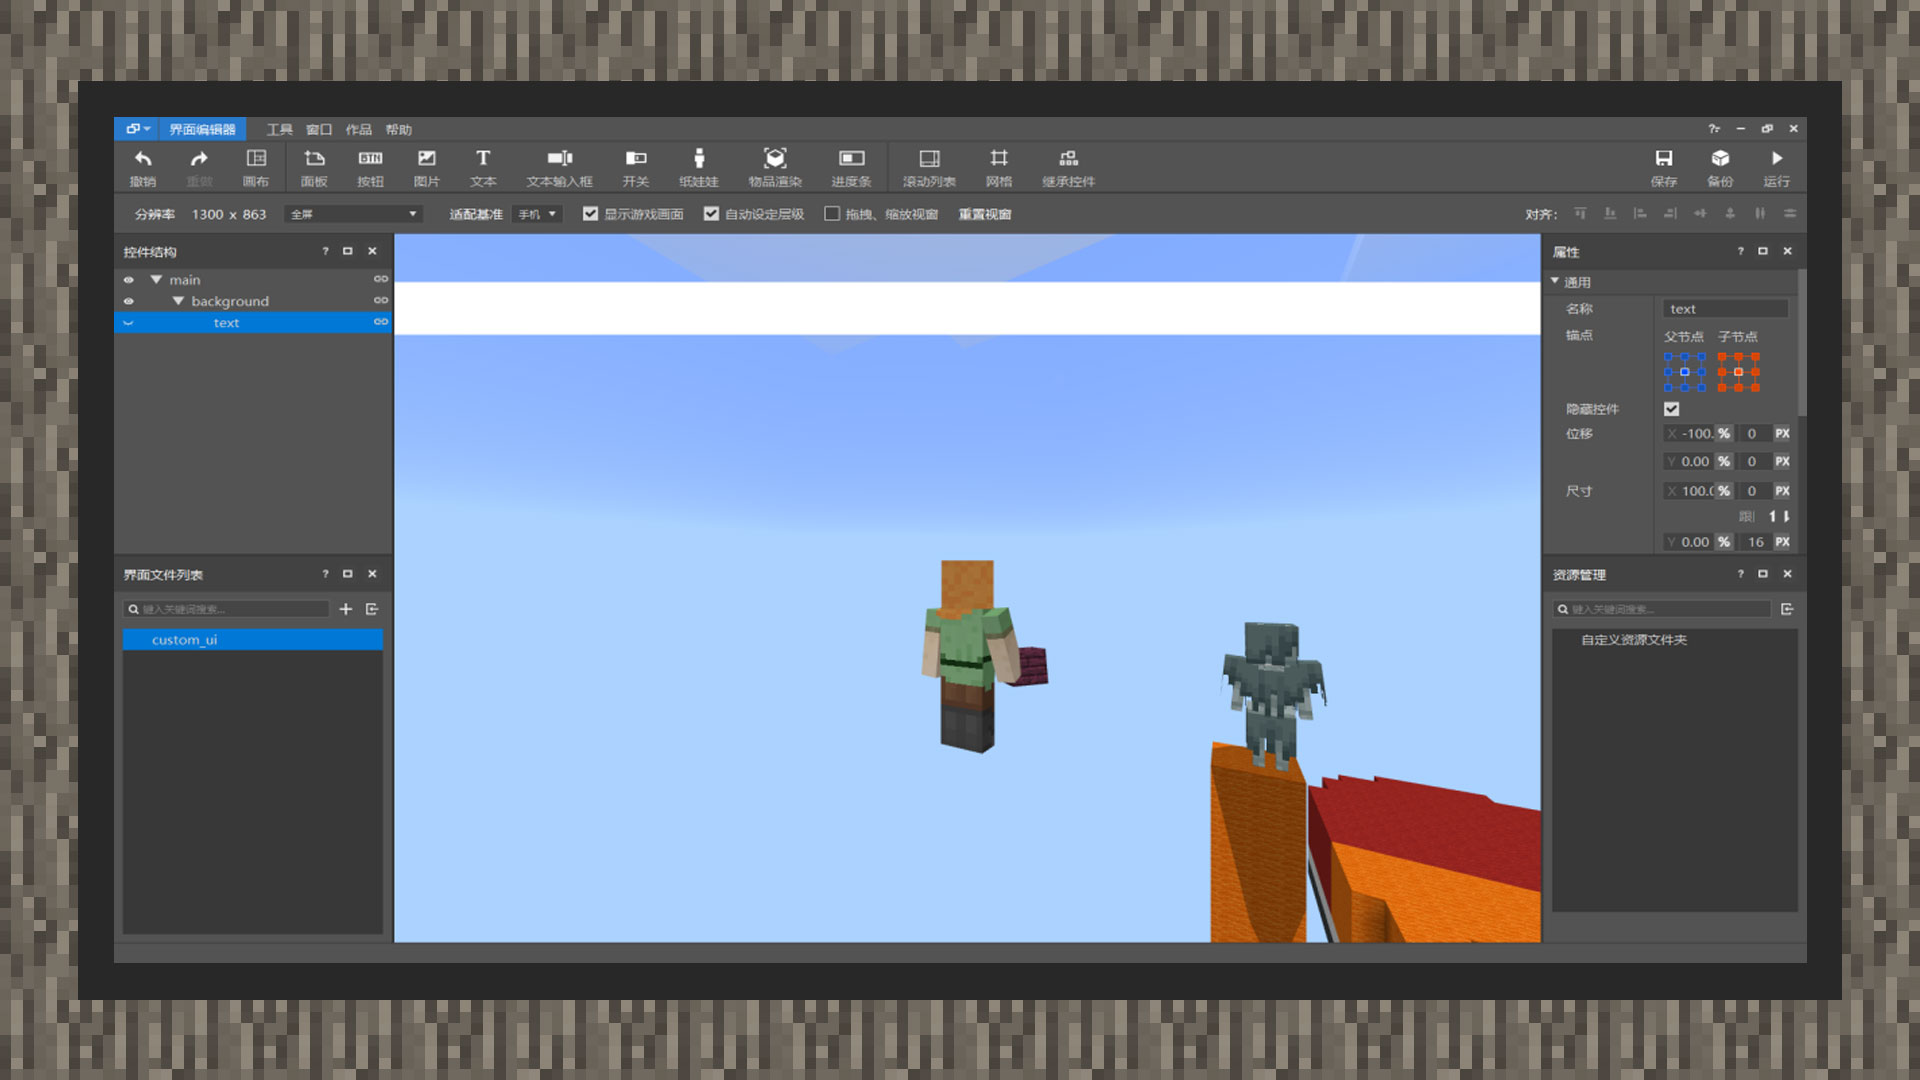Screen dimensions: 1920x1080
Task: Enable 拖拽、缩放视窗 checkbox
Action: pos(832,214)
